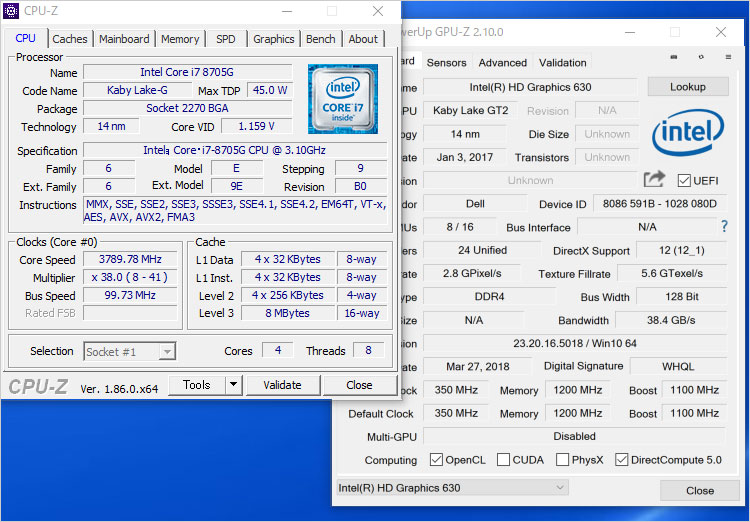Screen dimensions: 750x522
Task: Click the Digital Signature value WHQL
Action: click(x=678, y=367)
